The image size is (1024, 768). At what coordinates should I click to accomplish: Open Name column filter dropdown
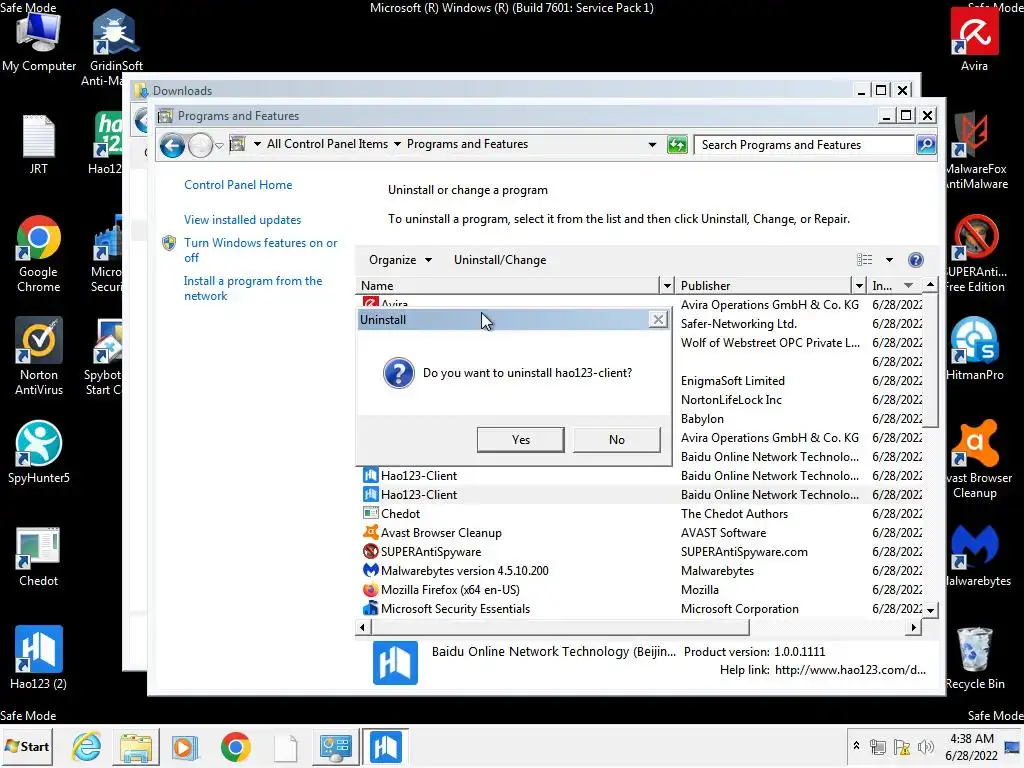667,285
